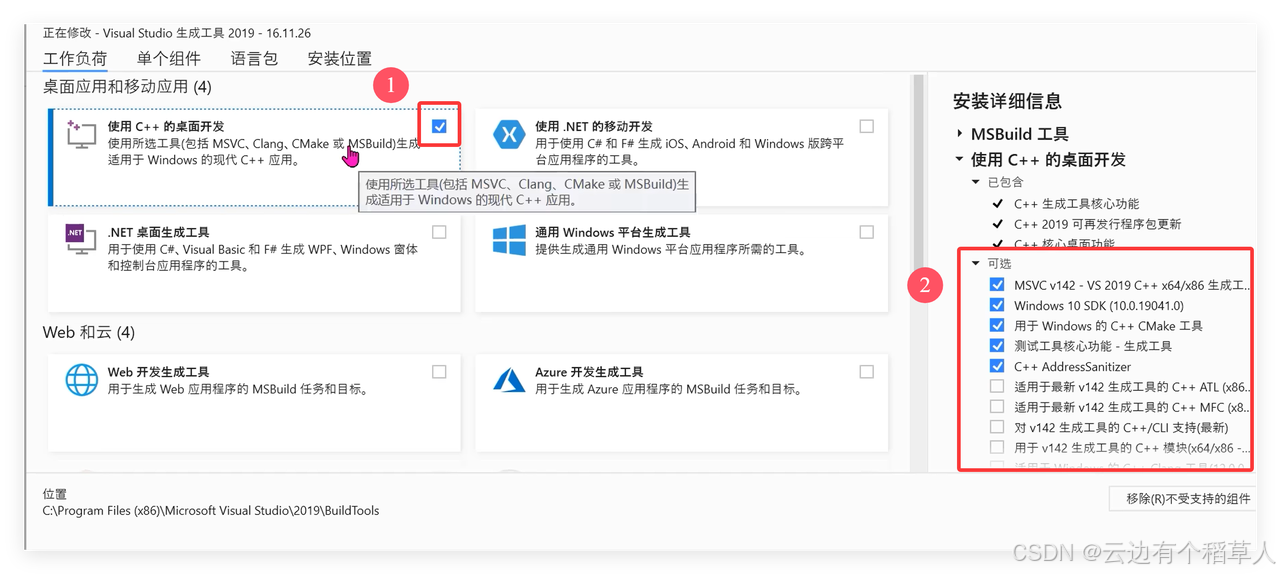Click the .NET desktop build tools icon
The width and height of the screenshot is (1280, 574).
(80, 240)
